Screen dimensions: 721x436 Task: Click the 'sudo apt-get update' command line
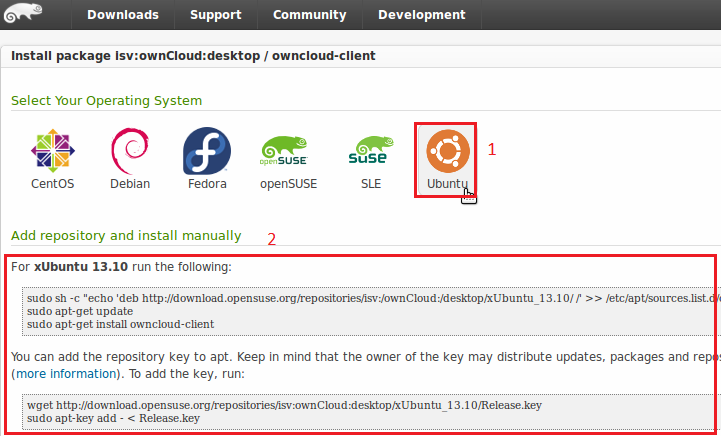point(80,311)
